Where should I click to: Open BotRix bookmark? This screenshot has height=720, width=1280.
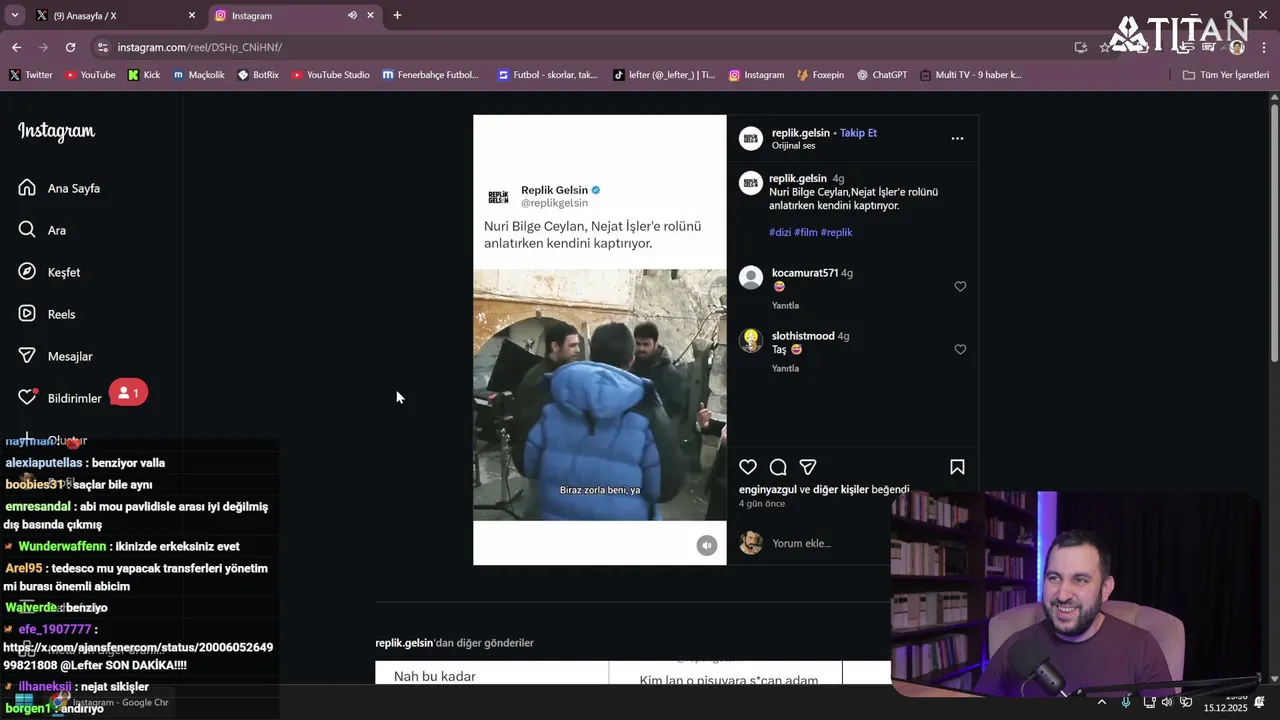[258, 75]
